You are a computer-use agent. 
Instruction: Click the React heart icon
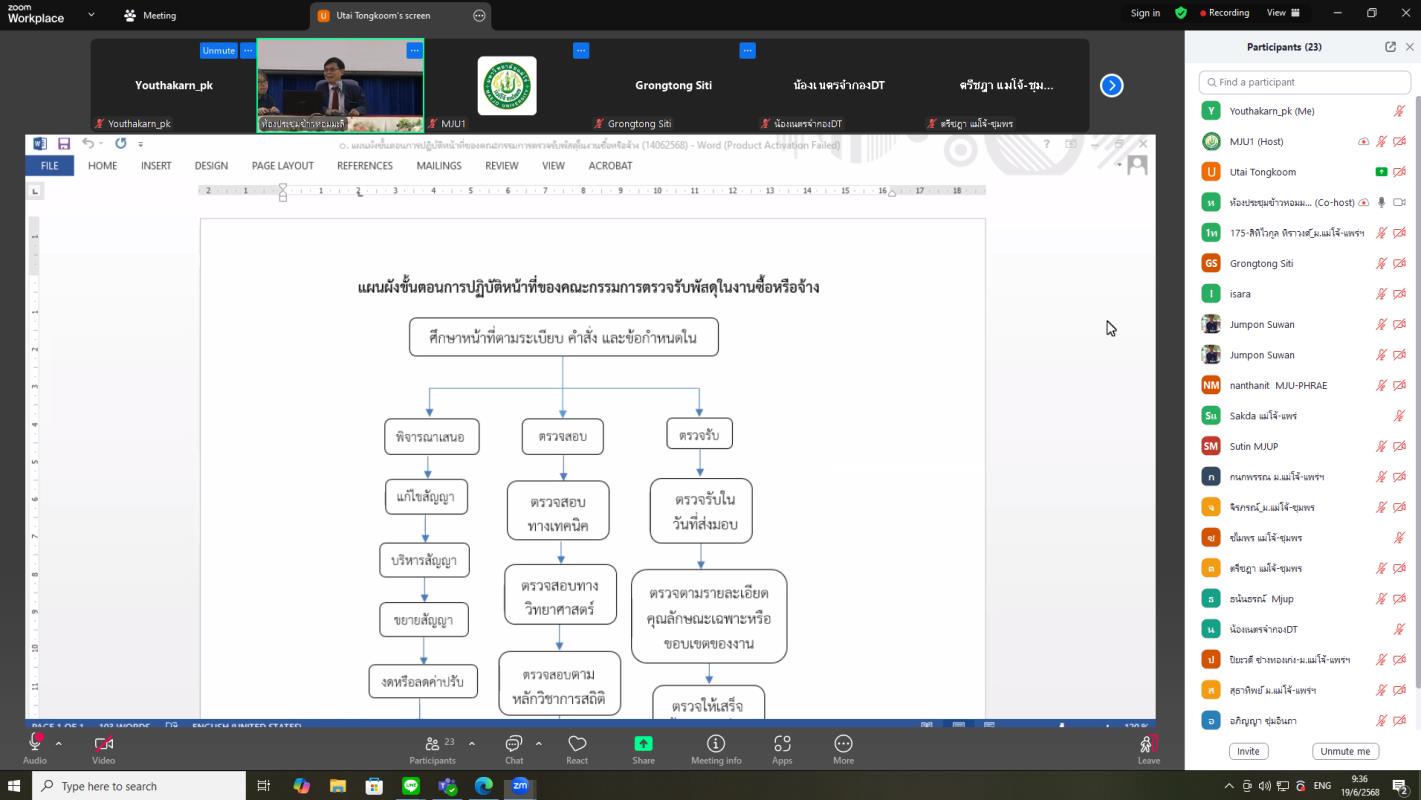click(577, 744)
